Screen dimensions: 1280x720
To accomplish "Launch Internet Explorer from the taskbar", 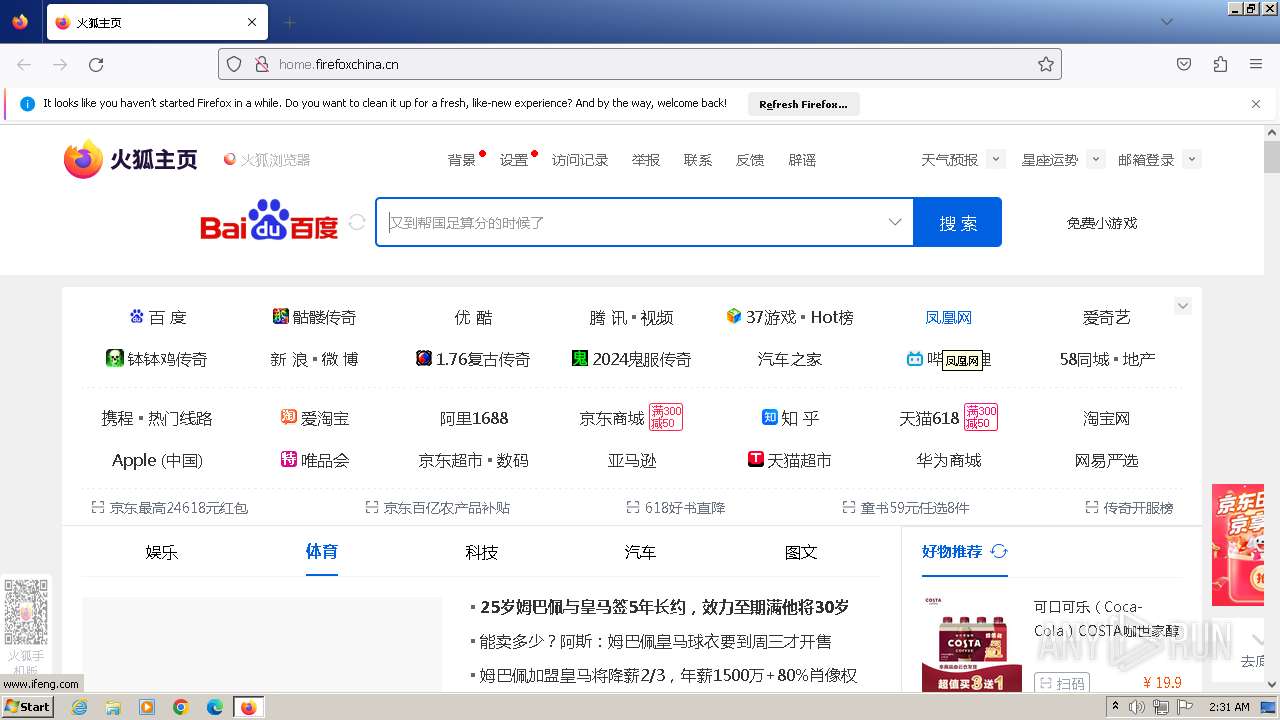I will pyautogui.click(x=80, y=707).
